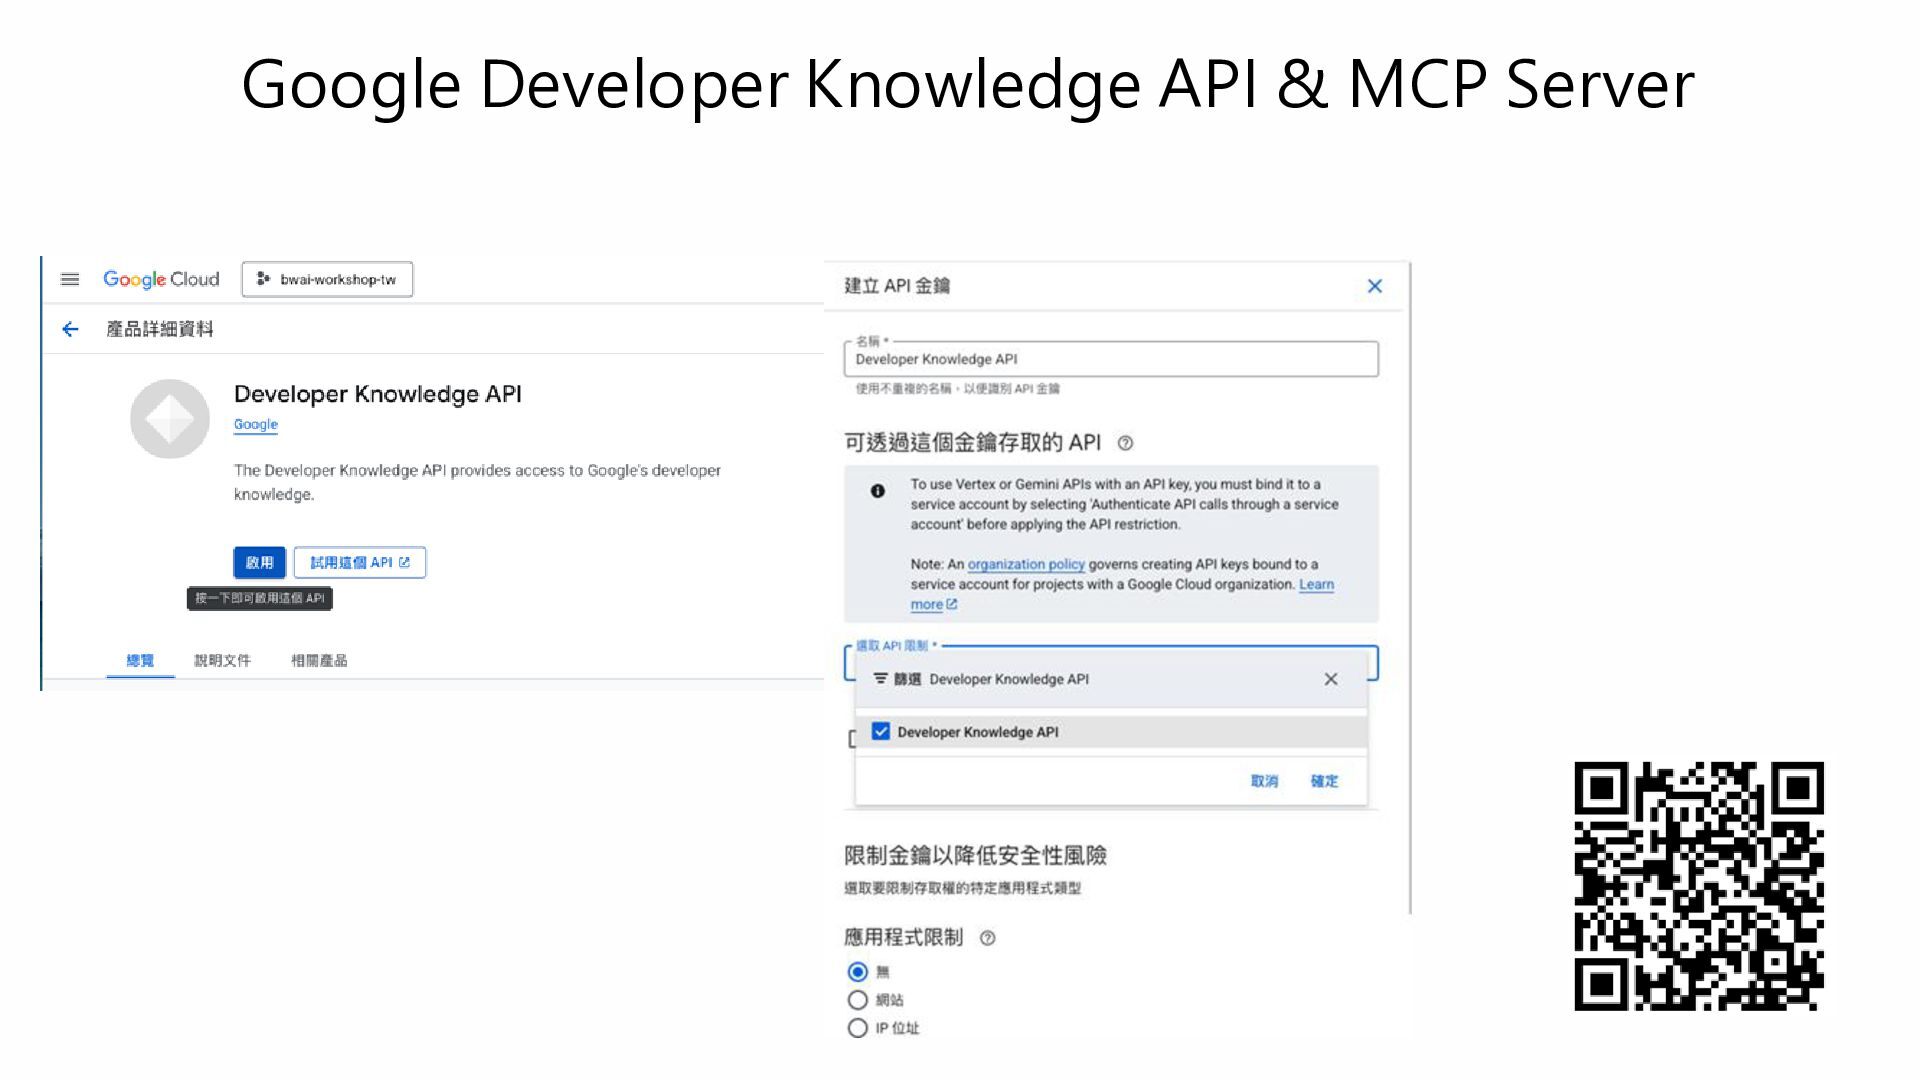Click the Google Cloud logo

[161, 279]
